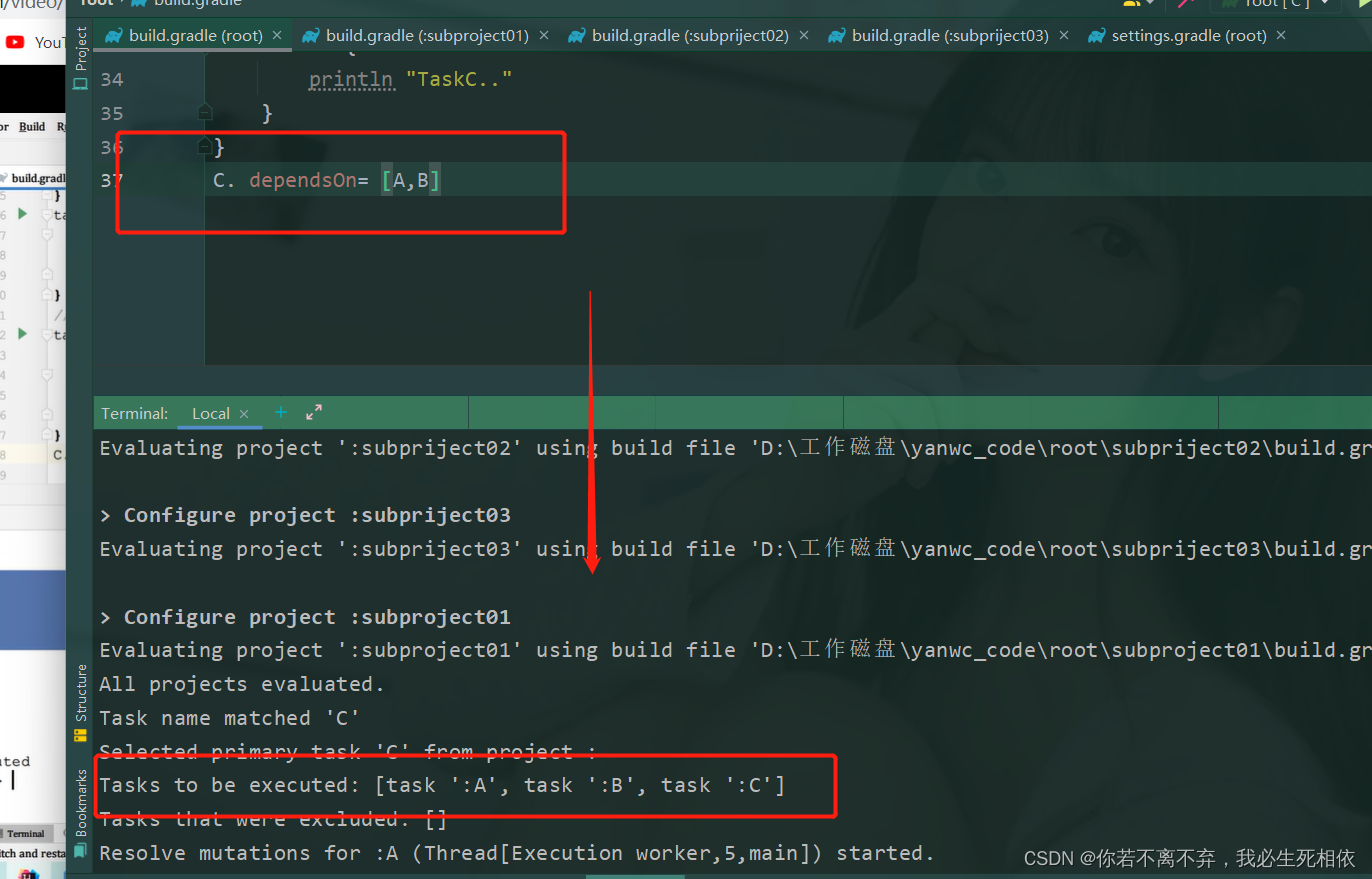
Task: Click 'Tasks to be executed' terminal line
Action: point(442,785)
